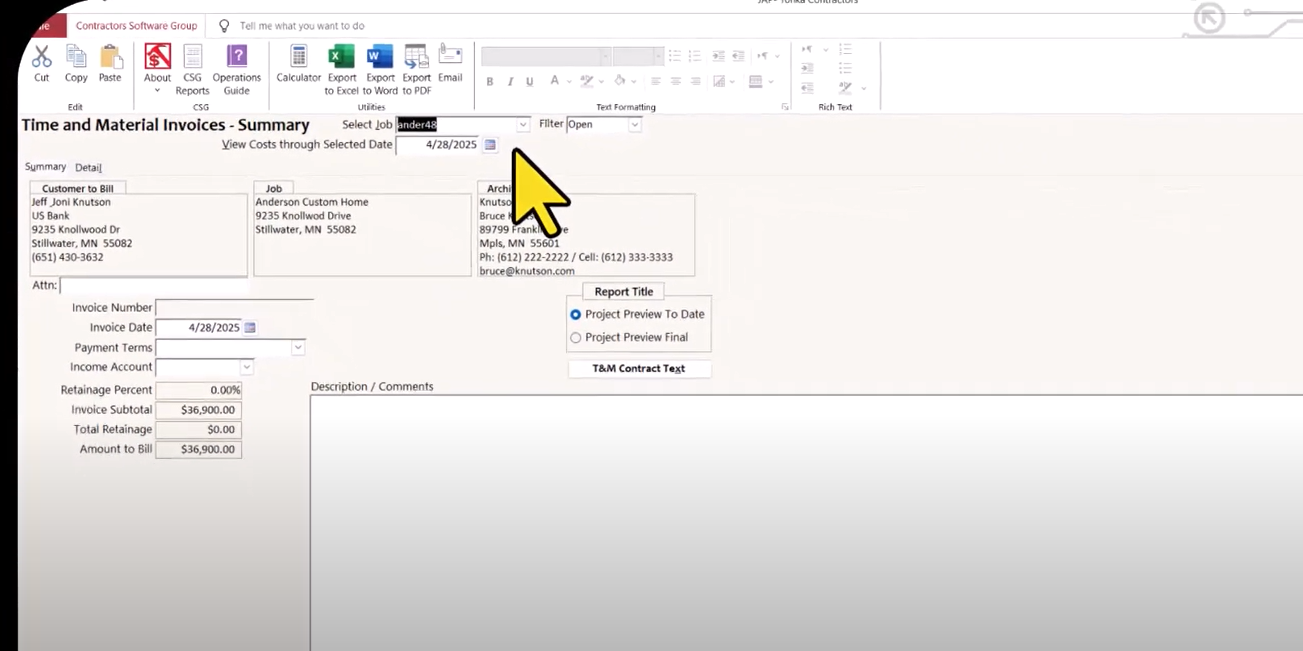Open the Calculator utility
Viewport: 1303px width, 651px height.
[x=298, y=66]
